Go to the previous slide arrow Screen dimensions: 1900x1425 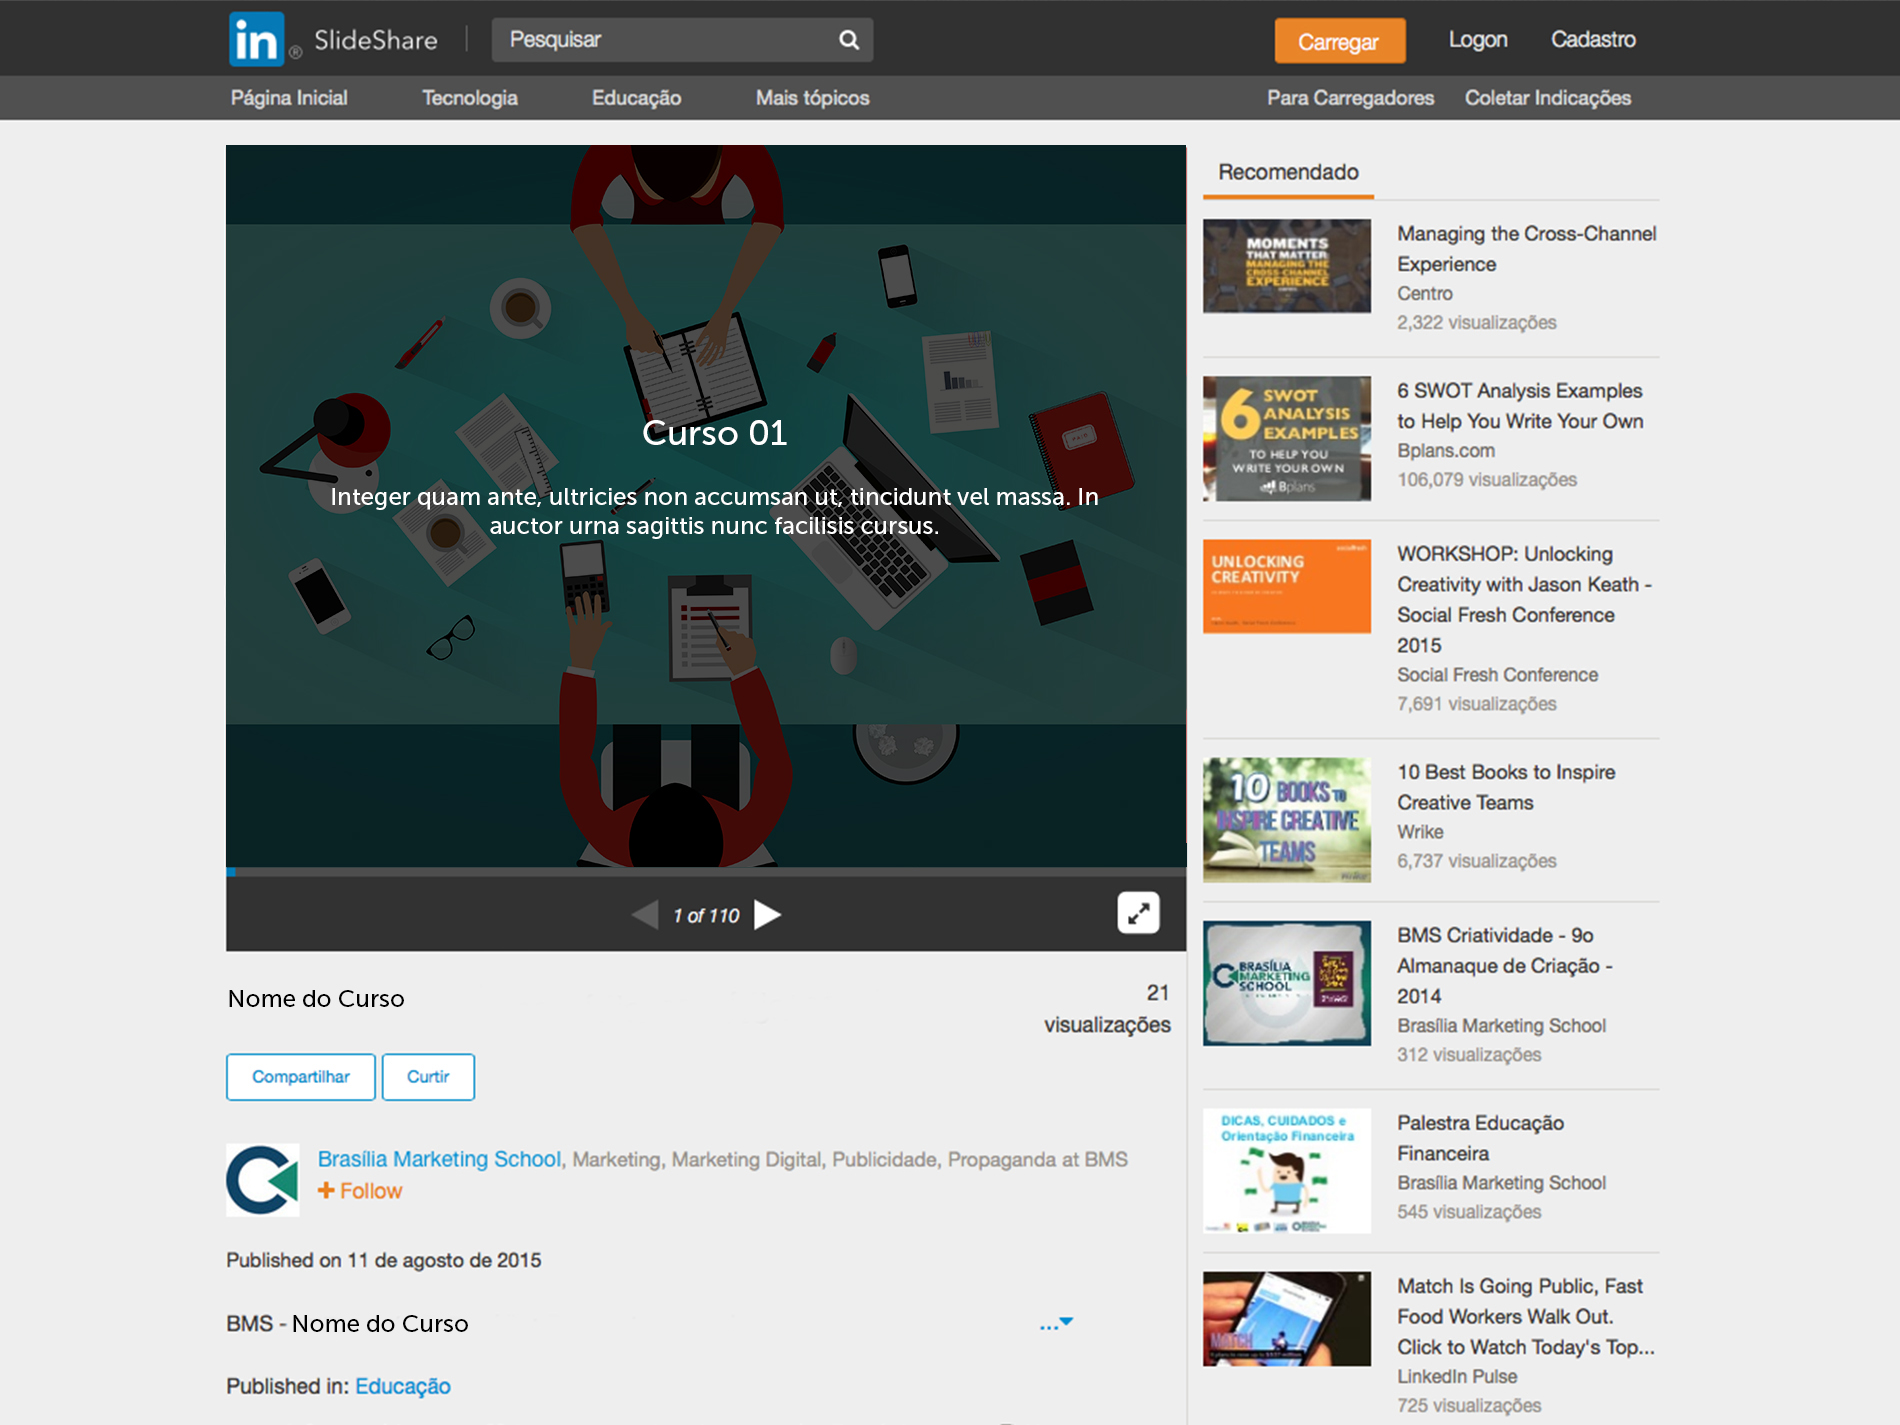coord(646,915)
